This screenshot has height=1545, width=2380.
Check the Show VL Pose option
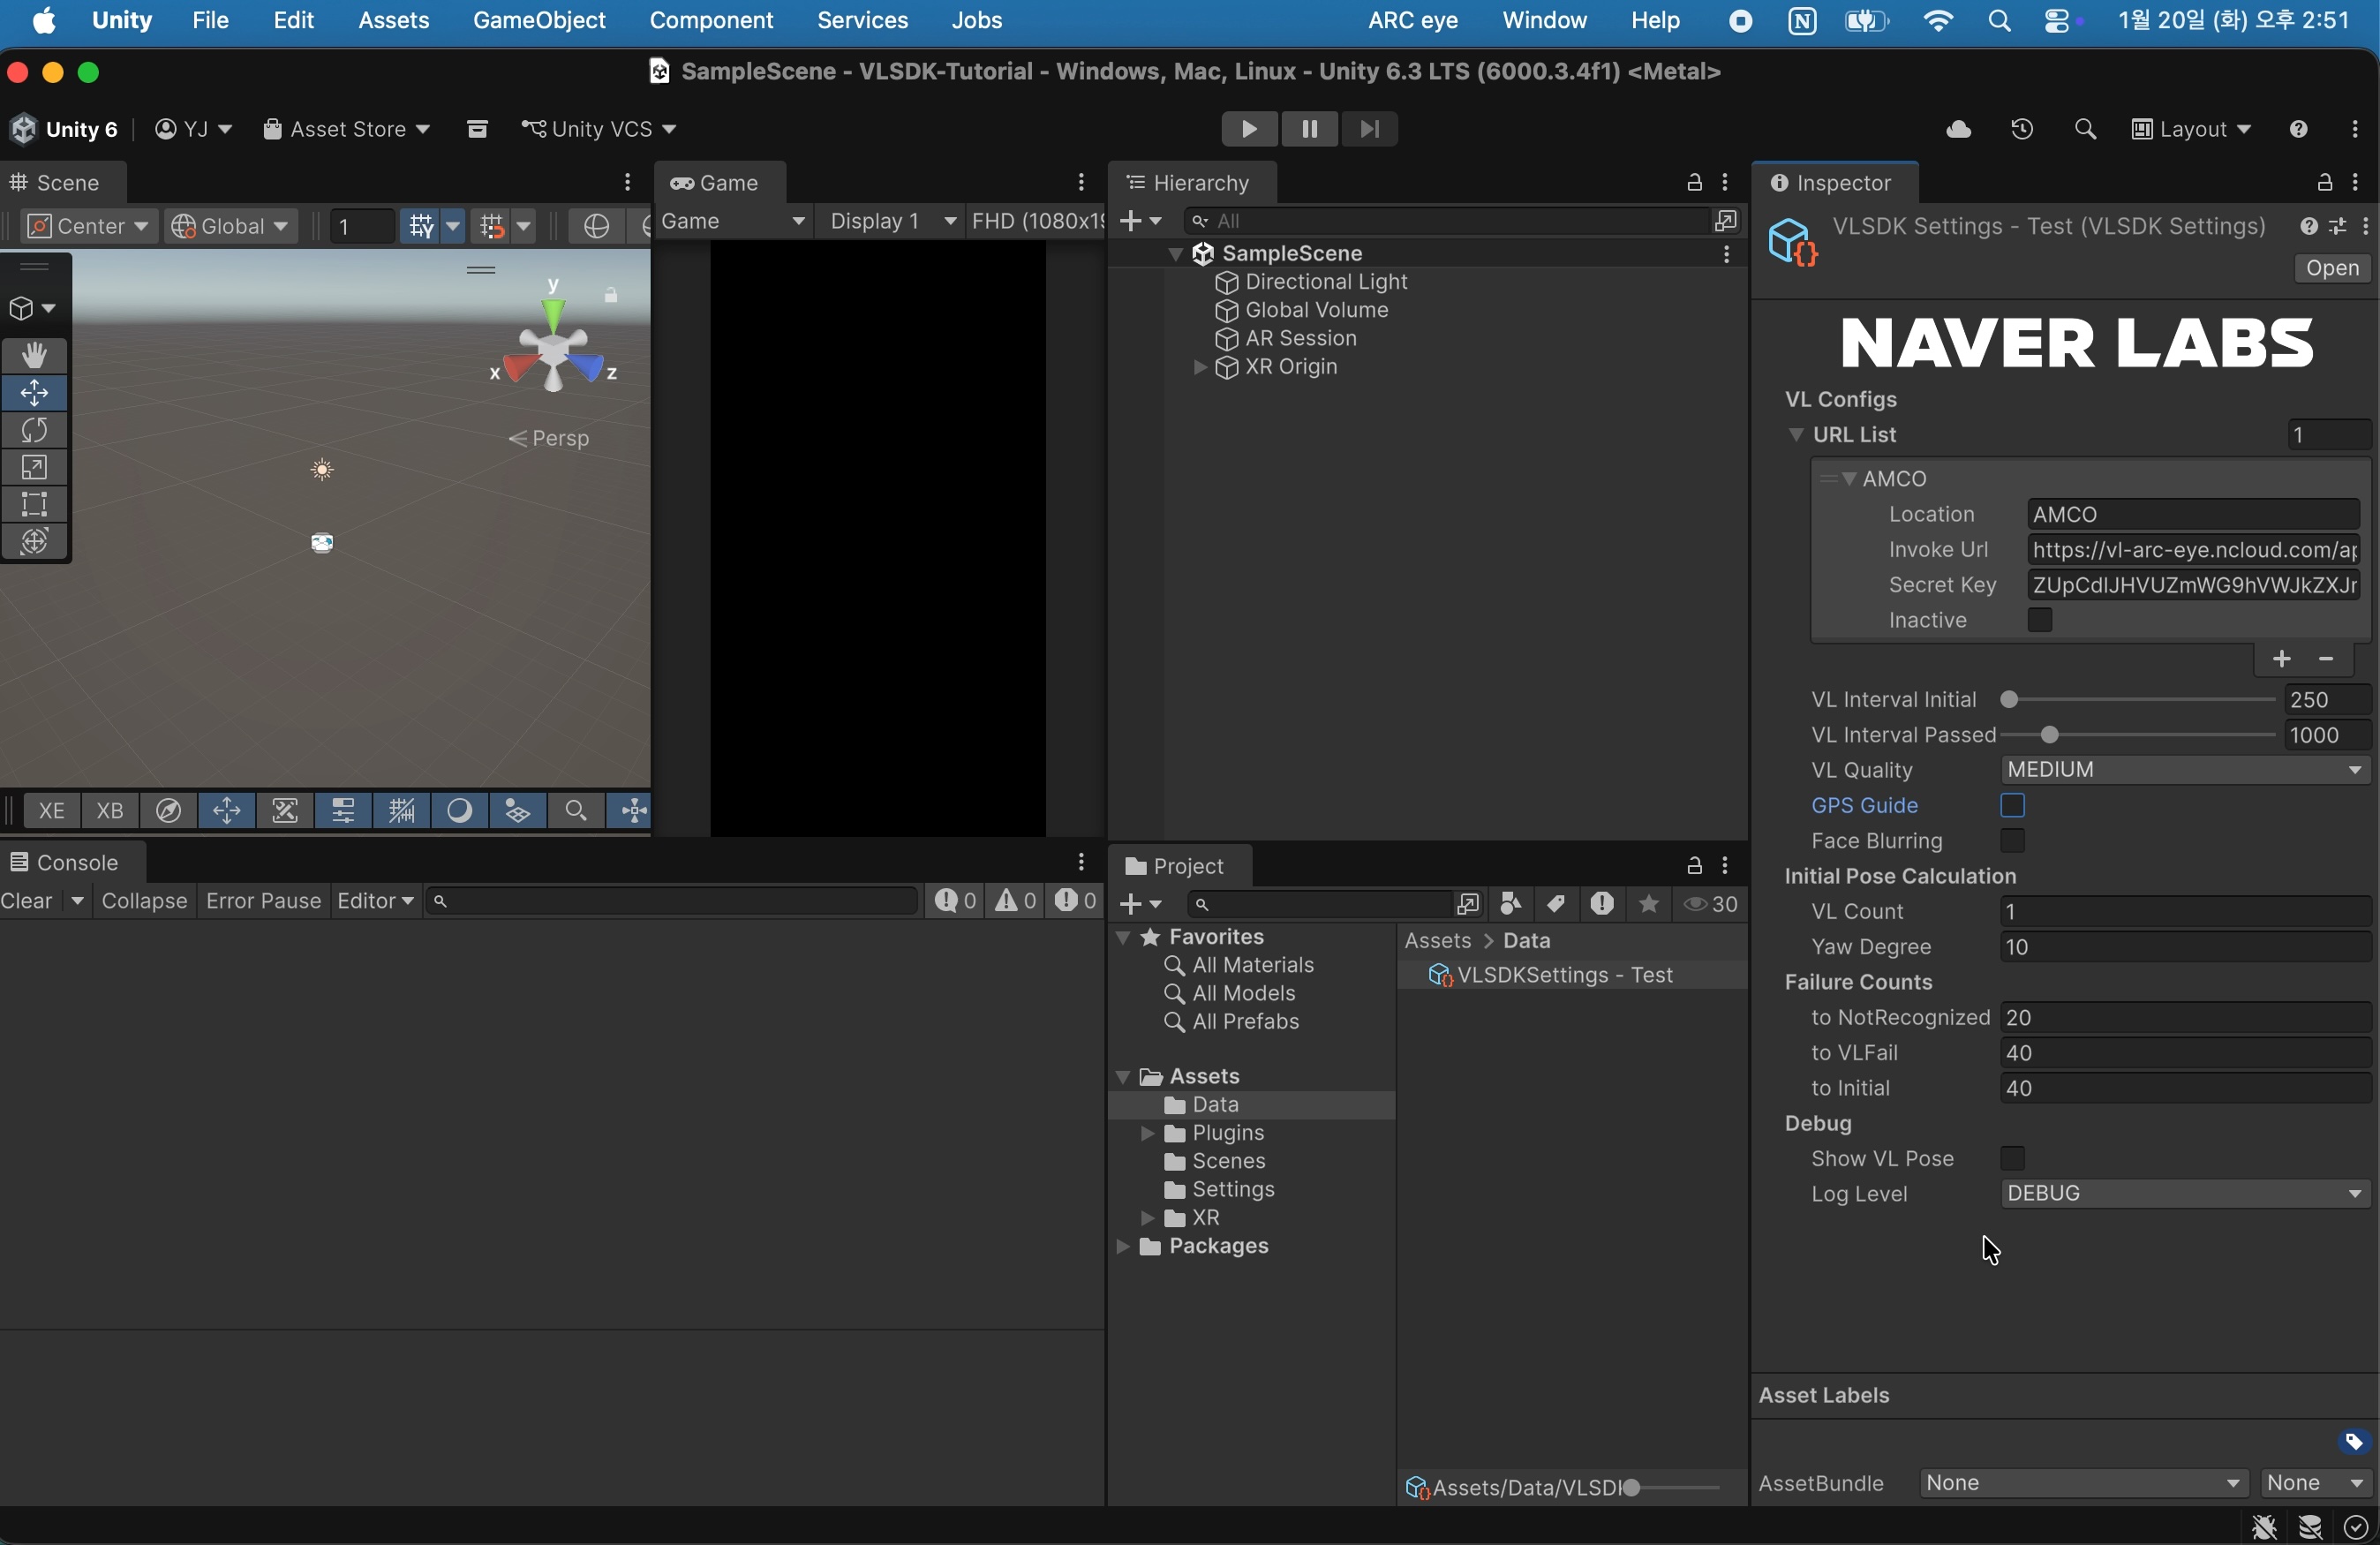[x=2012, y=1158]
